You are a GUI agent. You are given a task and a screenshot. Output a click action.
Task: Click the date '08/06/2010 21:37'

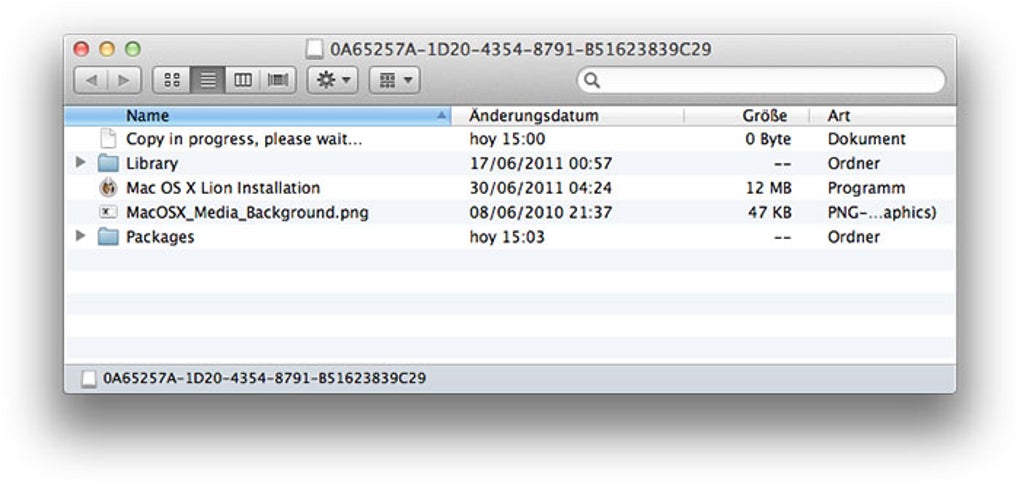(x=540, y=213)
